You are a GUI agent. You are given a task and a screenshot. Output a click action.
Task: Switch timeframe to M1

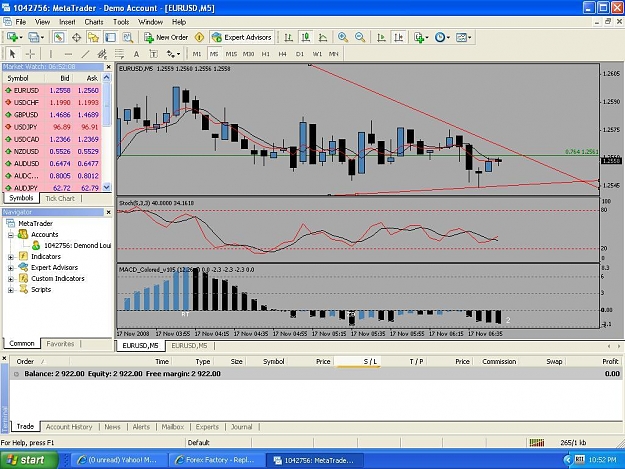(197, 54)
